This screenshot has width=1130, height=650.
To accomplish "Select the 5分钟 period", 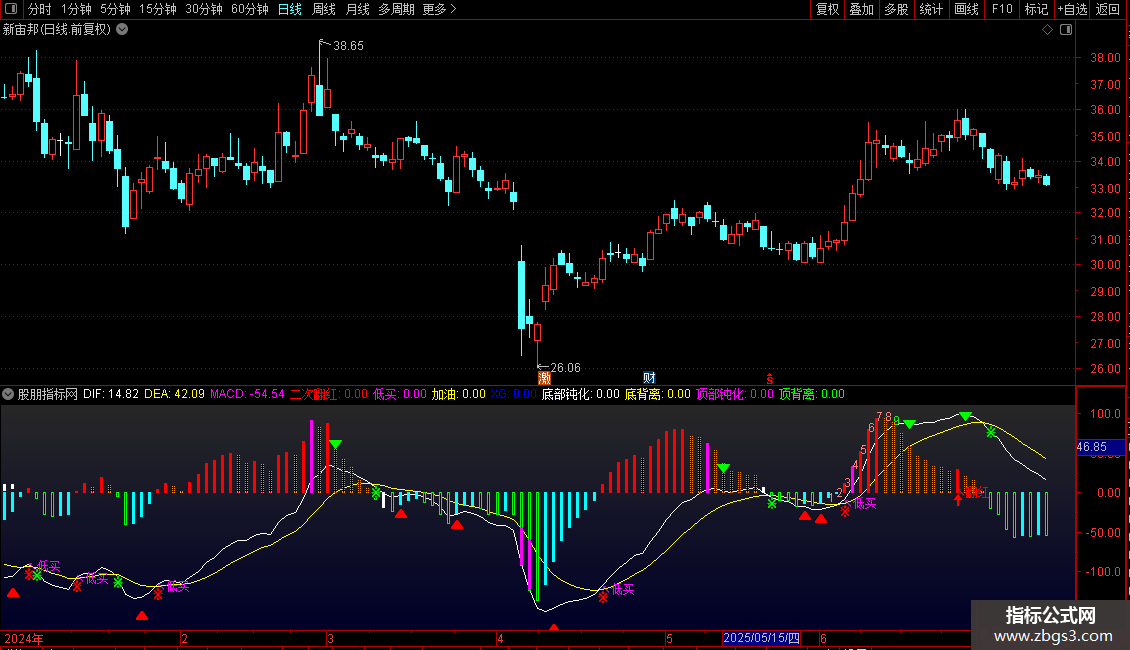I will point(115,9).
